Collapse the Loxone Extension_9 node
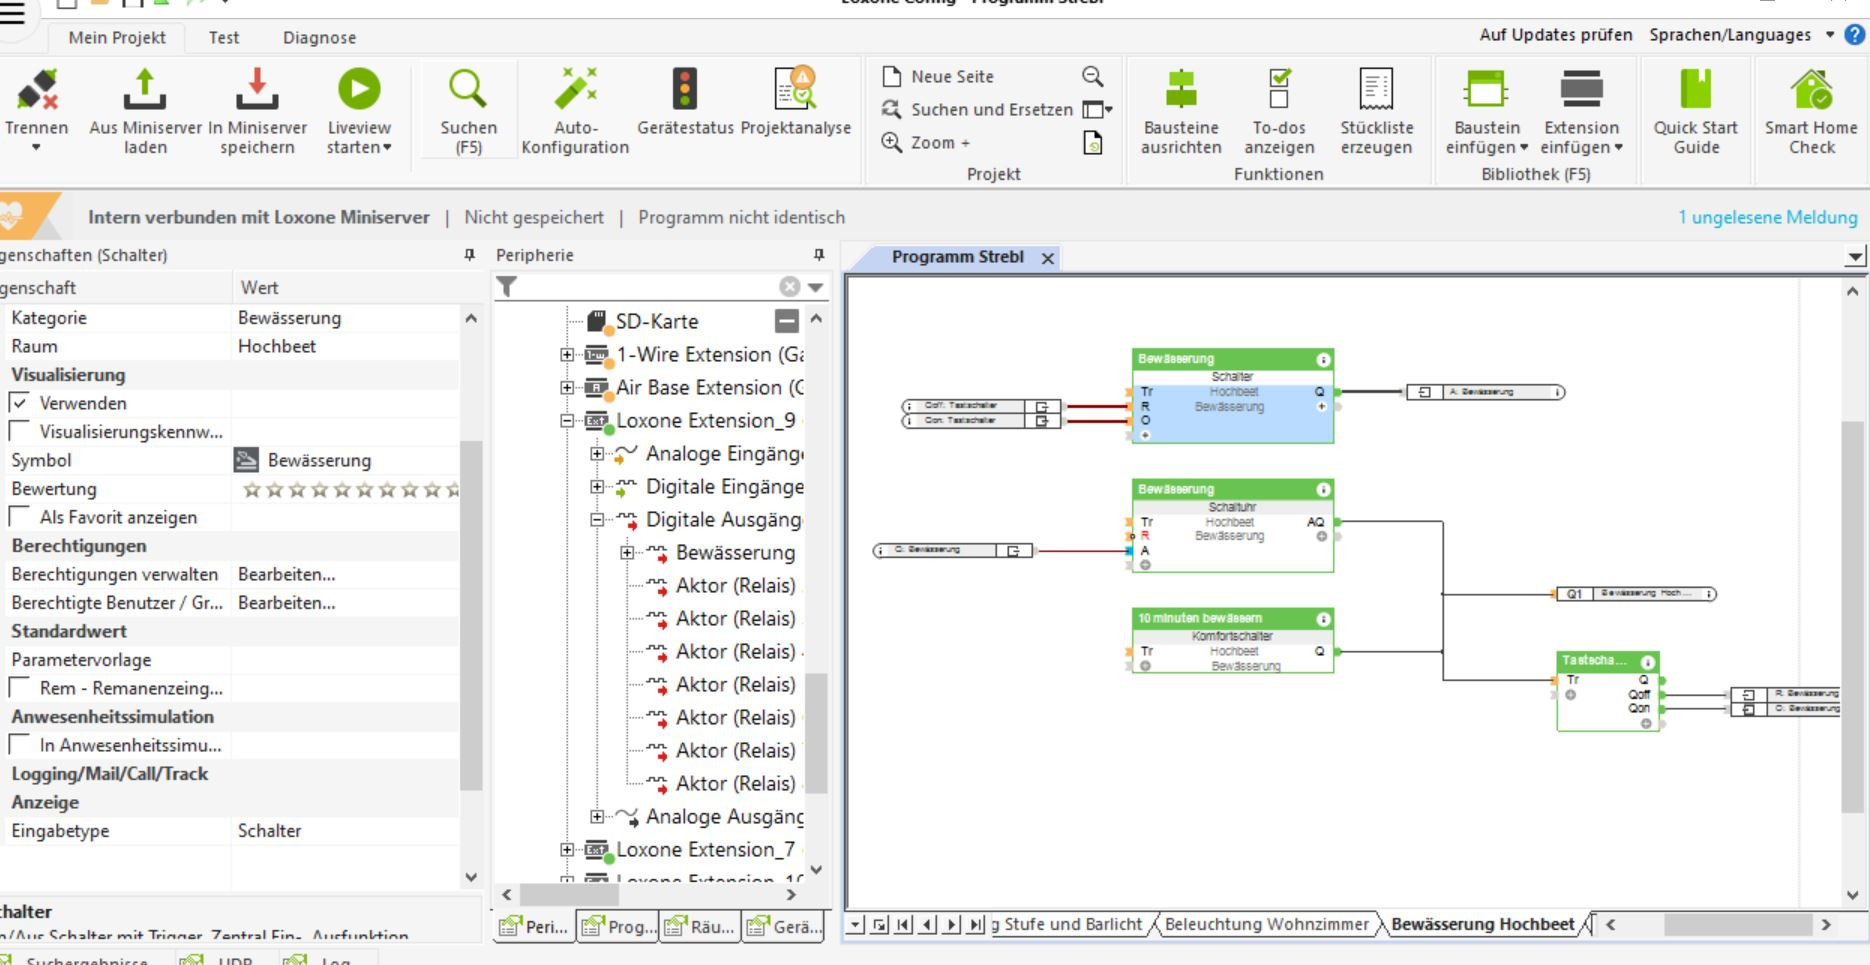The image size is (1870, 965). point(567,421)
